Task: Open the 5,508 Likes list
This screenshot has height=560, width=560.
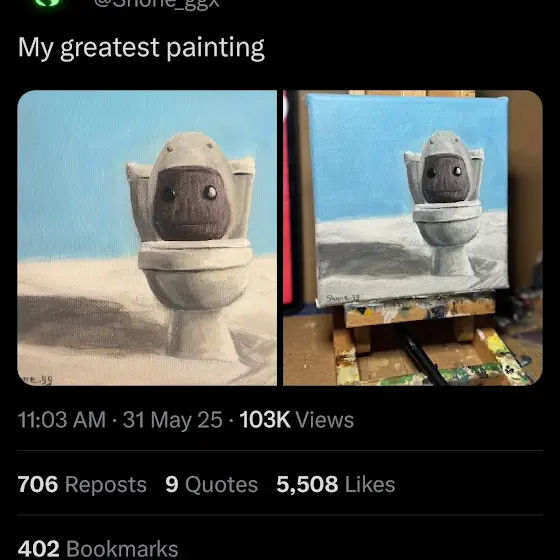Action: click(336, 484)
